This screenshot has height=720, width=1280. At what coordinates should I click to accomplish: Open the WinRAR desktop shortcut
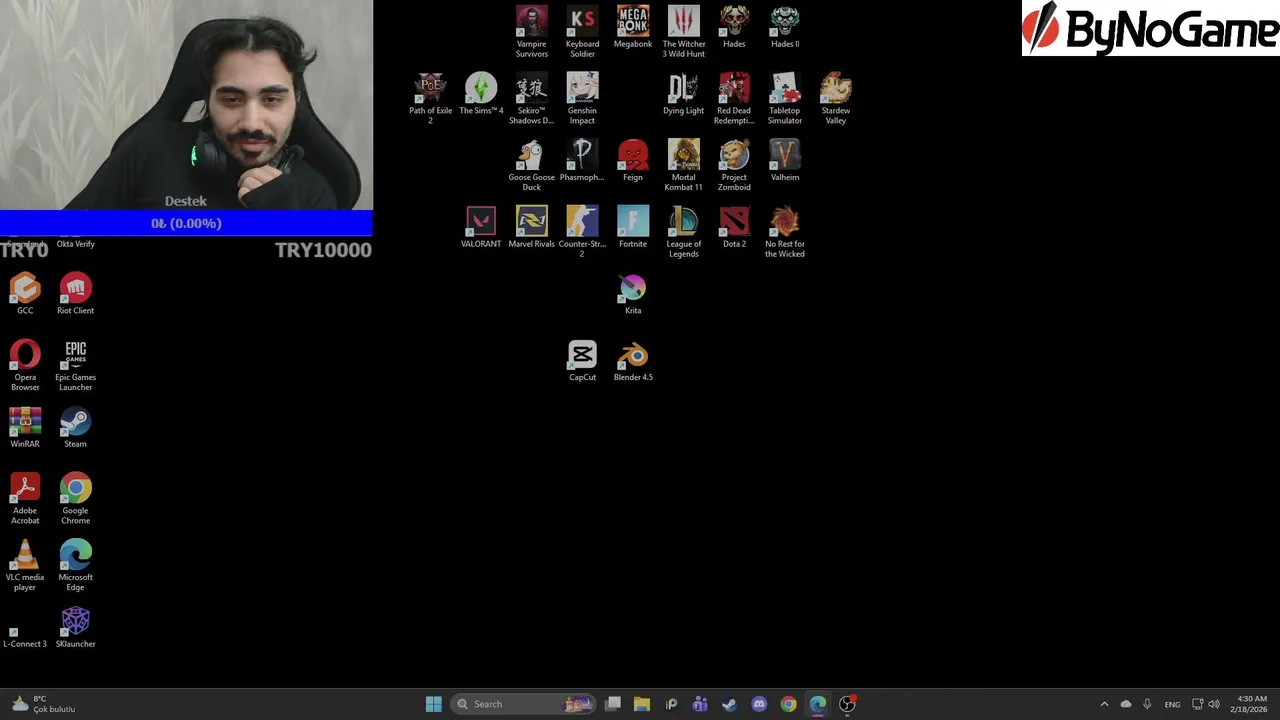point(25,428)
